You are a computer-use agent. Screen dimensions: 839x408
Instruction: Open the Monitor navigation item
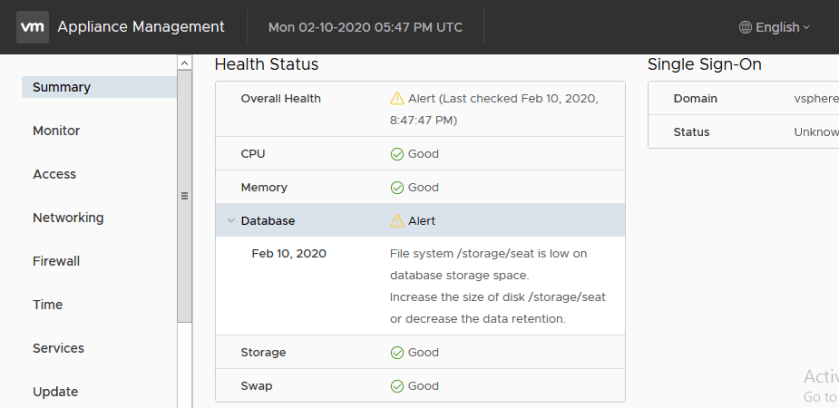[x=56, y=131]
